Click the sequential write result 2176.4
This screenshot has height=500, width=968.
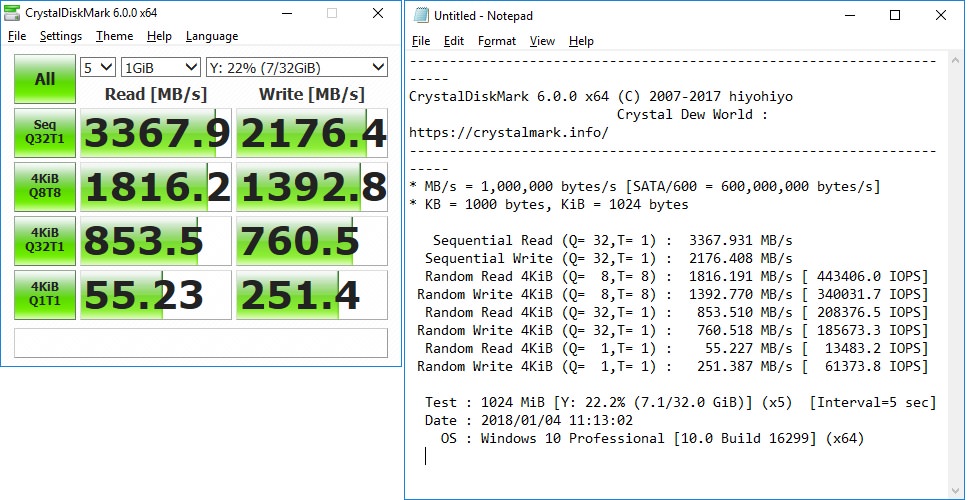coord(312,133)
